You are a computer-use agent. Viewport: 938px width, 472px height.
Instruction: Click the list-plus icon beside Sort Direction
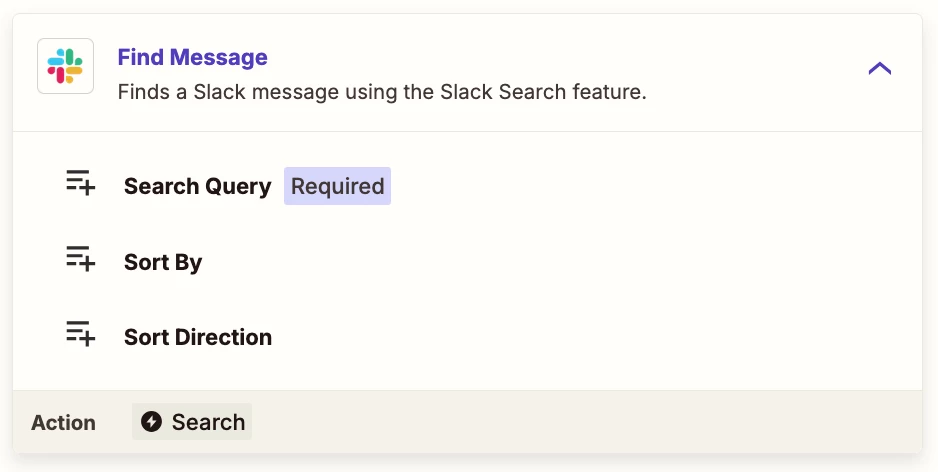(80, 334)
